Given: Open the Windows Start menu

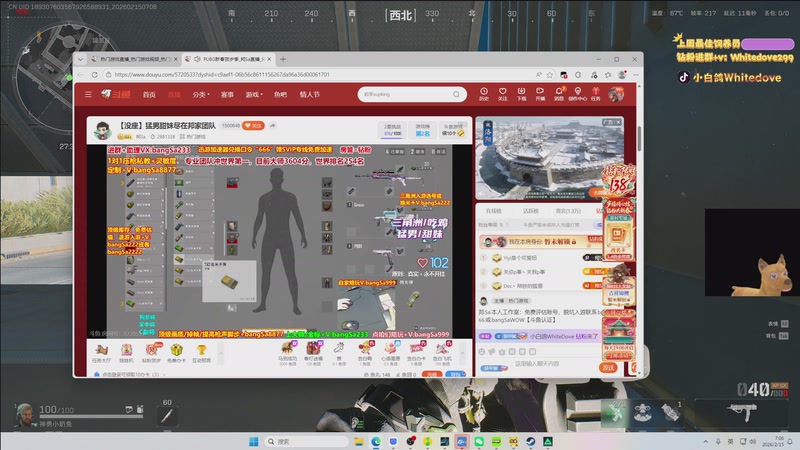Looking at the screenshot, I should (254, 441).
